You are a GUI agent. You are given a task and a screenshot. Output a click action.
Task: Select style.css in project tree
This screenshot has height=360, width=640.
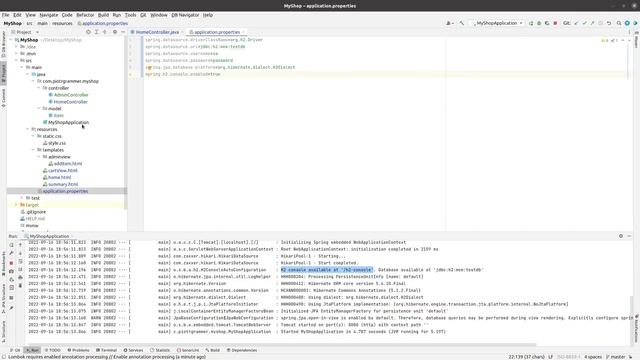click(57, 143)
